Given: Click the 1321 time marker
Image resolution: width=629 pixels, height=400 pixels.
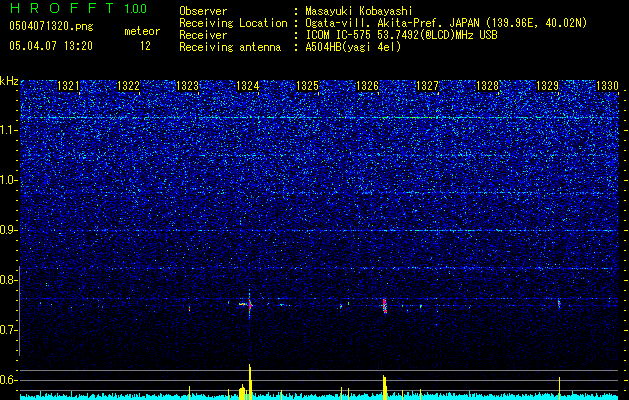Looking at the screenshot, I should (x=68, y=86).
